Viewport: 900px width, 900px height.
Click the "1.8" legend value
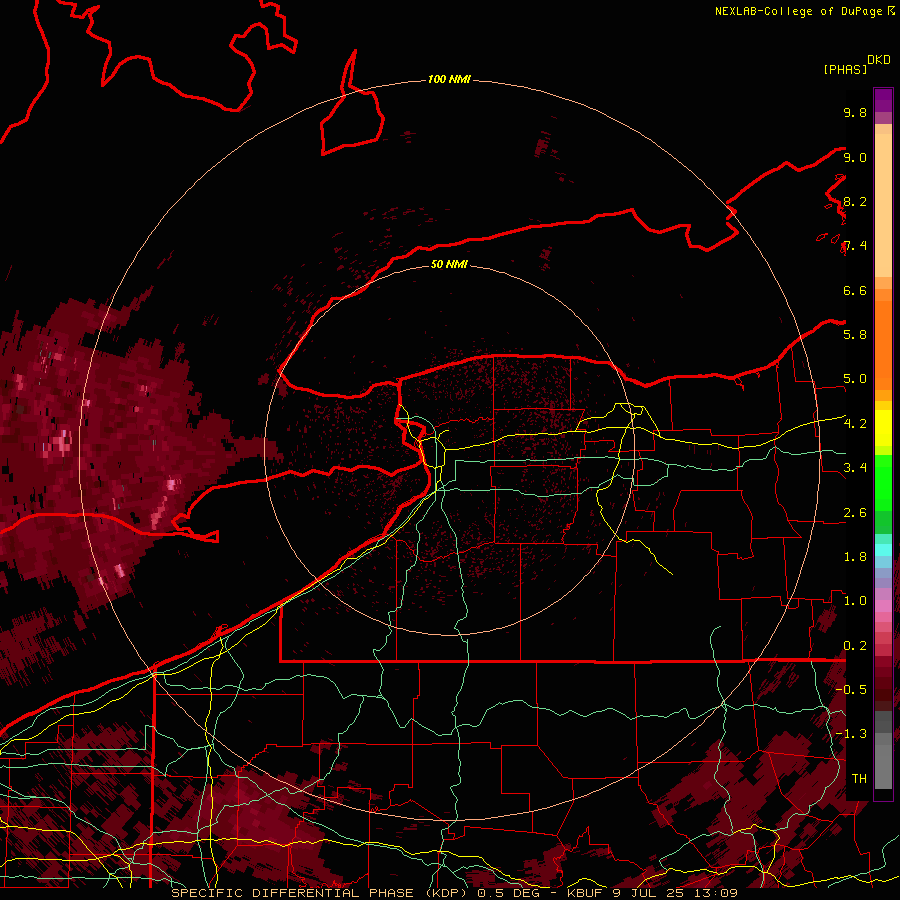(855, 557)
